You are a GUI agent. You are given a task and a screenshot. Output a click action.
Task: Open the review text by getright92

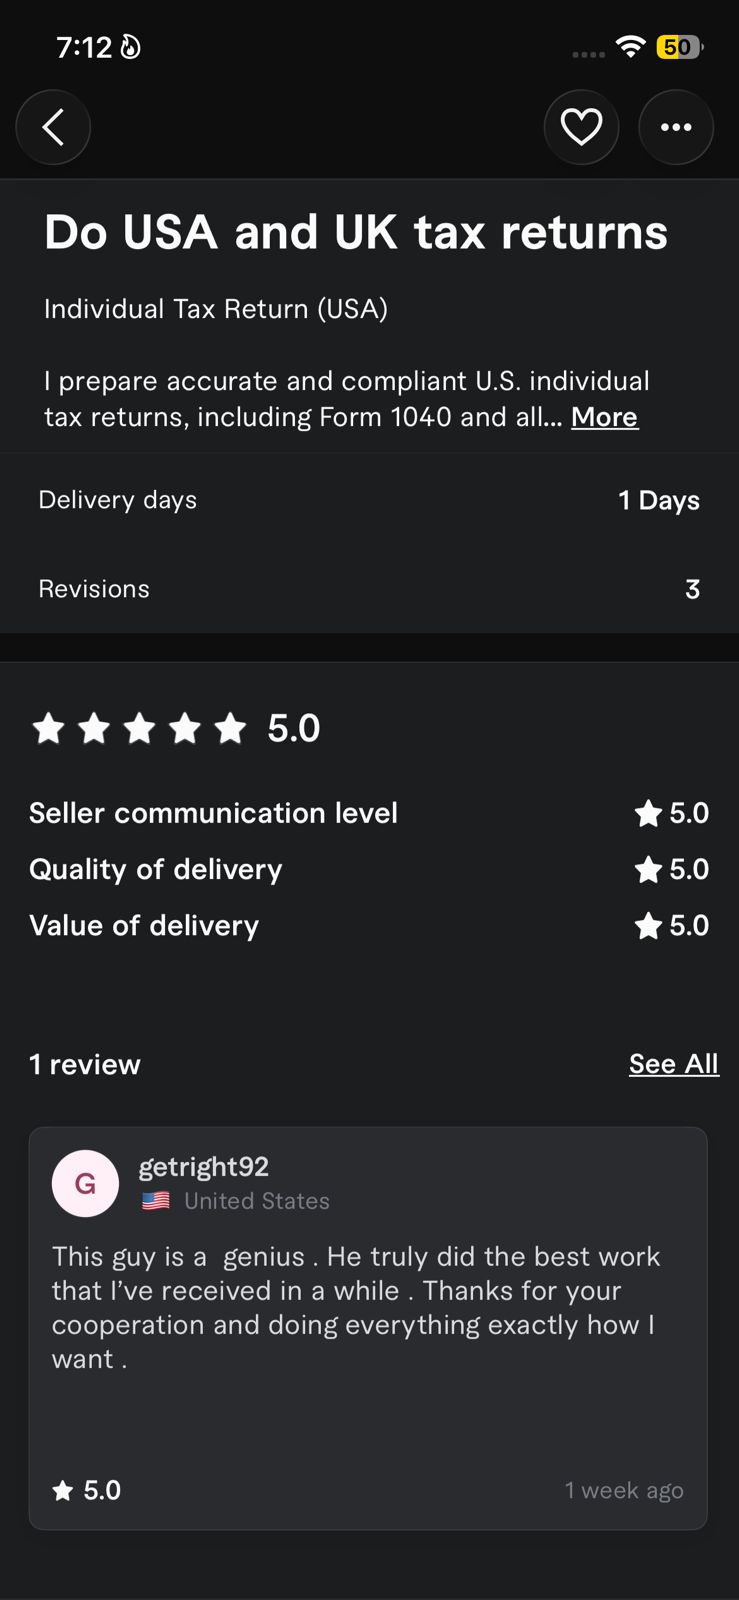click(x=356, y=1307)
